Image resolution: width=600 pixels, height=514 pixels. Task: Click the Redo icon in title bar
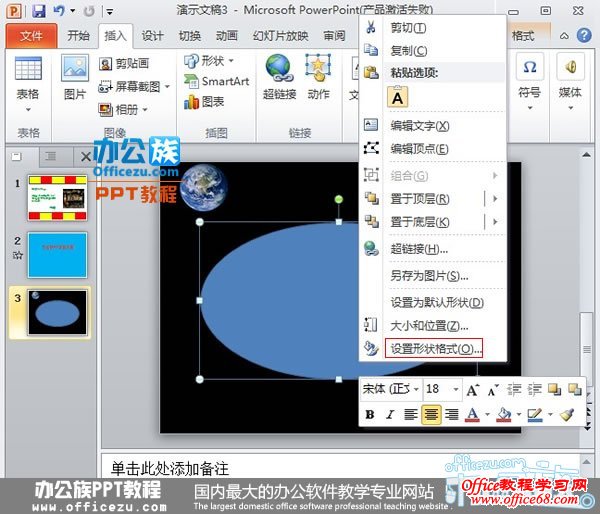pyautogui.click(x=89, y=11)
